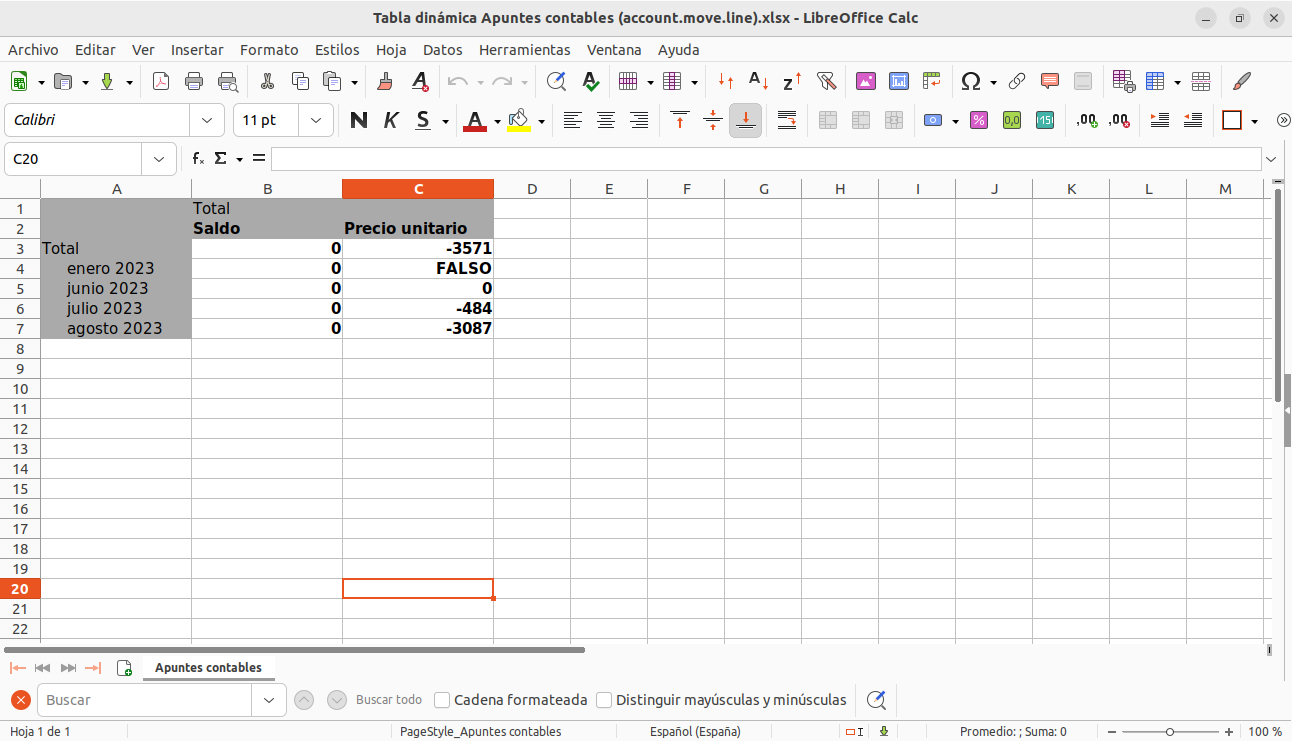This screenshot has height=741, width=1292.
Task: Select the Apuntes contables sheet tab
Action: [208, 667]
